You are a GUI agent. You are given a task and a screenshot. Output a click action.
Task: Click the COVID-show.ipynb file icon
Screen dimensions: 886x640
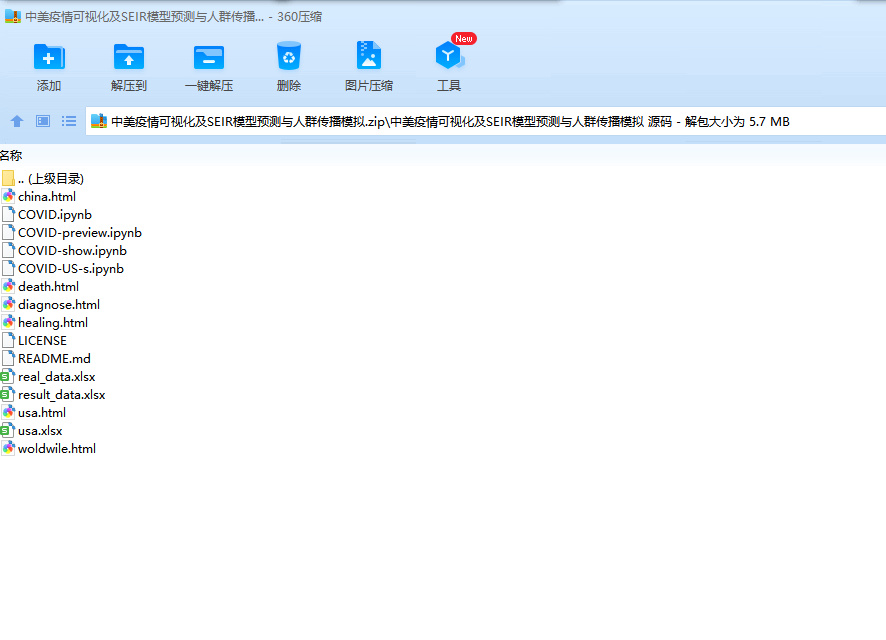pos(8,251)
